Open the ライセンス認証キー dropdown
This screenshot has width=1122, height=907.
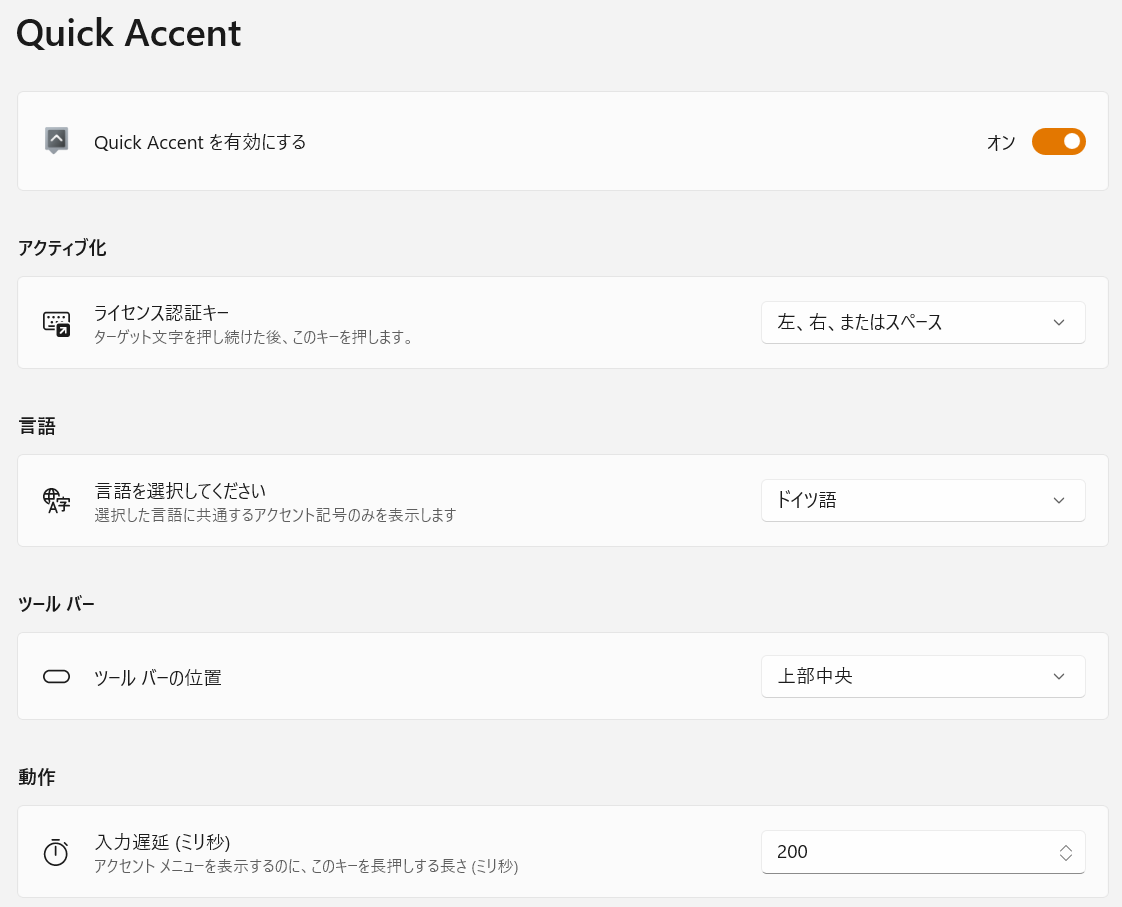tap(923, 322)
